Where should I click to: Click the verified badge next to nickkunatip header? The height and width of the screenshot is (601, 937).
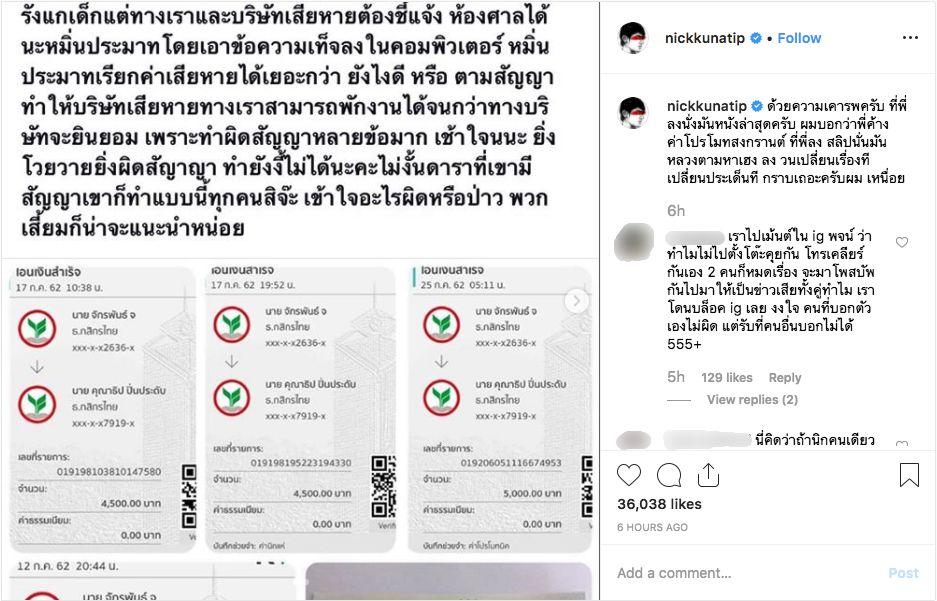756,38
